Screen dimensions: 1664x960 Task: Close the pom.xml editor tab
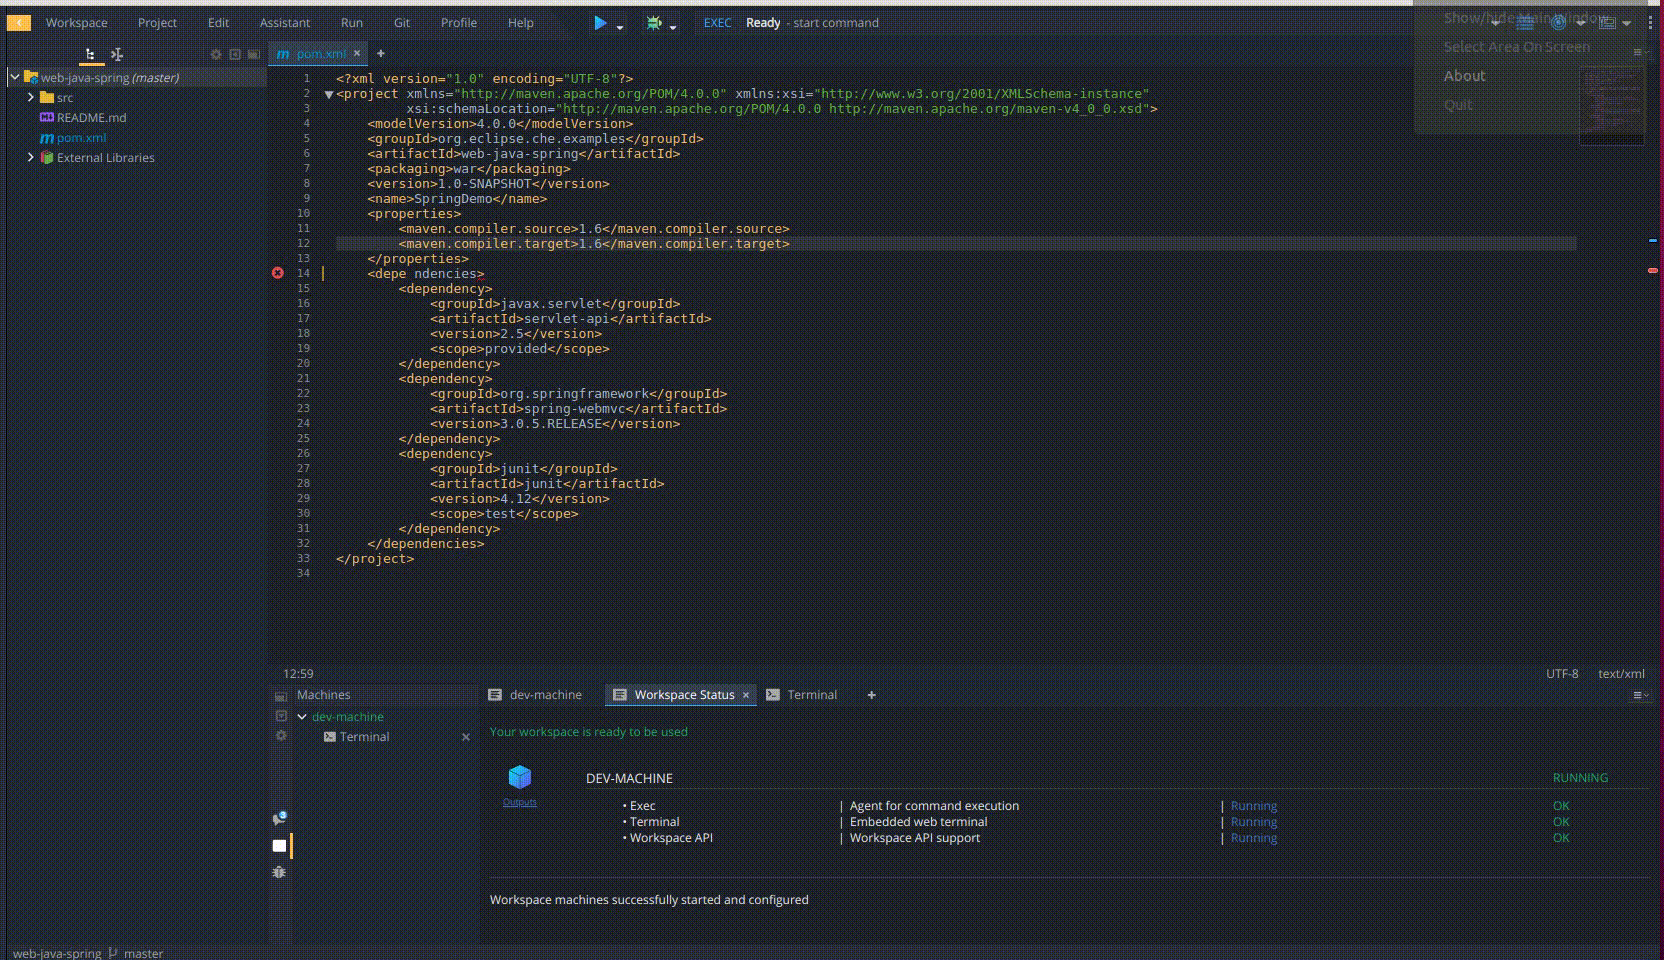tap(357, 54)
